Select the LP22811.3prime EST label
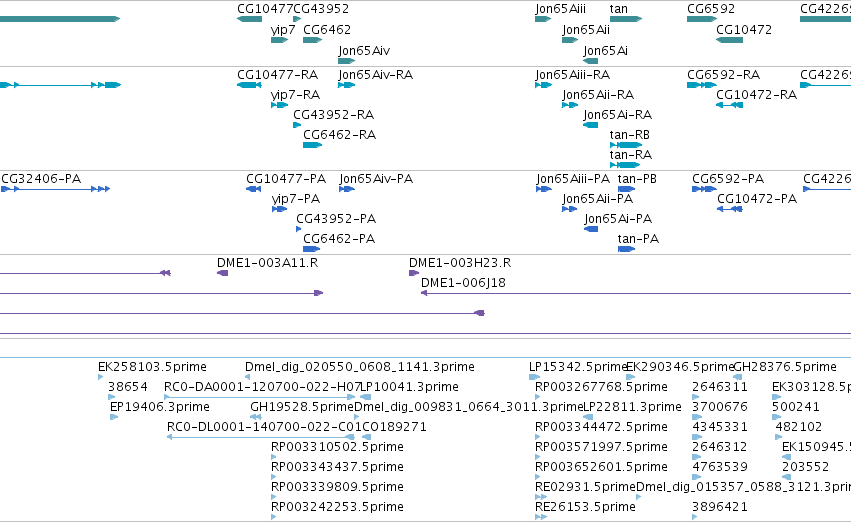The image size is (851, 522). (x=632, y=407)
